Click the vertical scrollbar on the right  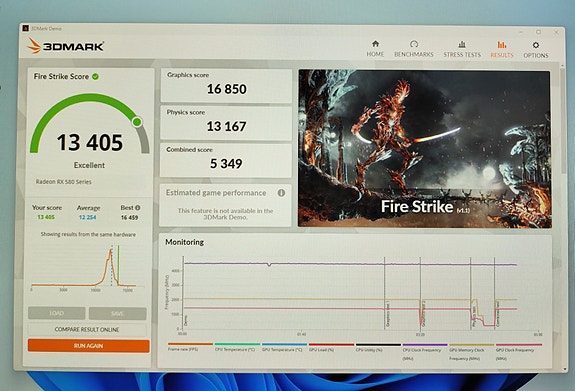[x=564, y=216]
